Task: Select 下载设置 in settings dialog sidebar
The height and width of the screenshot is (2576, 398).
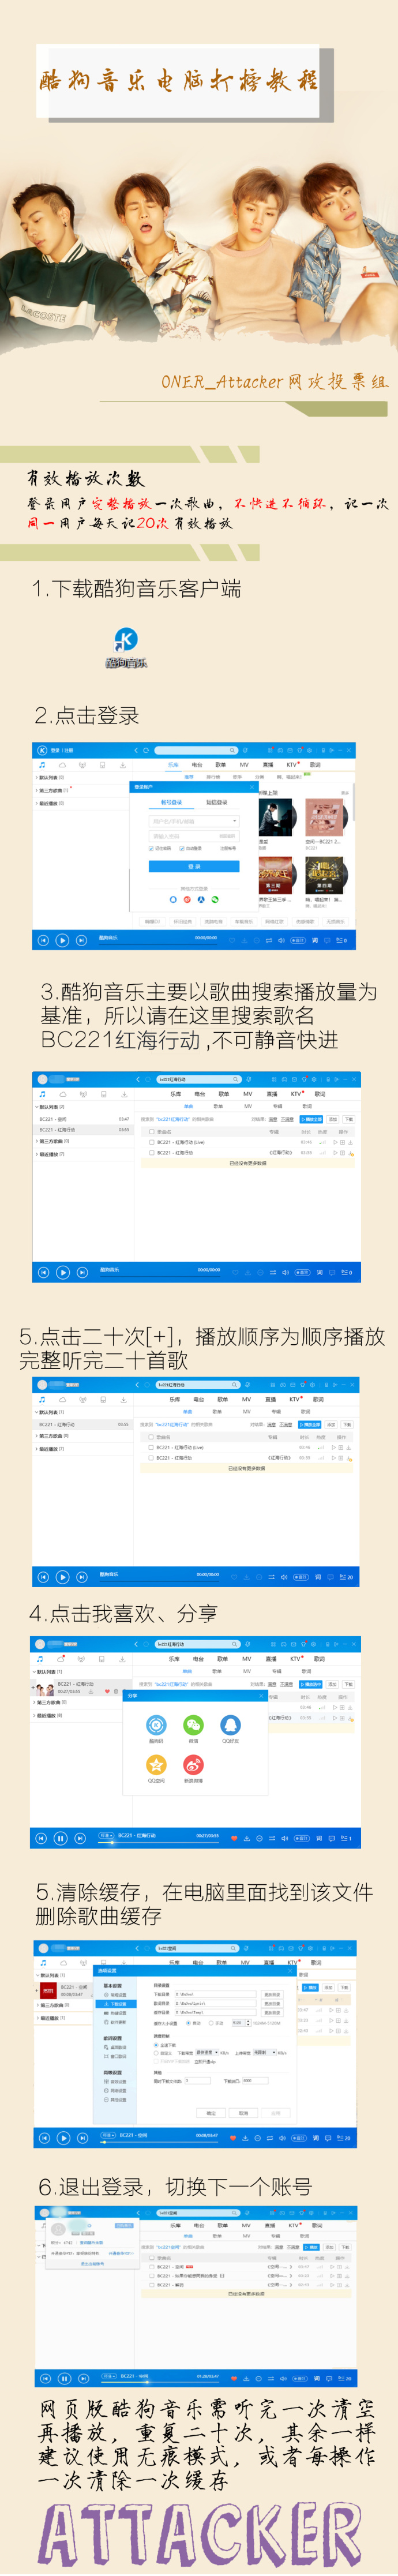Action: pyautogui.click(x=116, y=2004)
